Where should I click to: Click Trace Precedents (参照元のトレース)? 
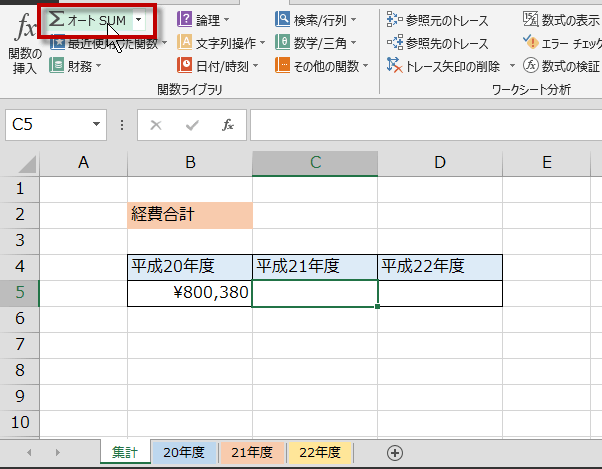(438, 20)
